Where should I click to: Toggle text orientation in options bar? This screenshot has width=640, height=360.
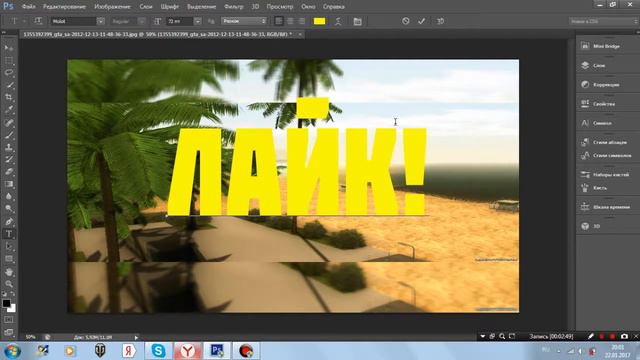[38, 21]
